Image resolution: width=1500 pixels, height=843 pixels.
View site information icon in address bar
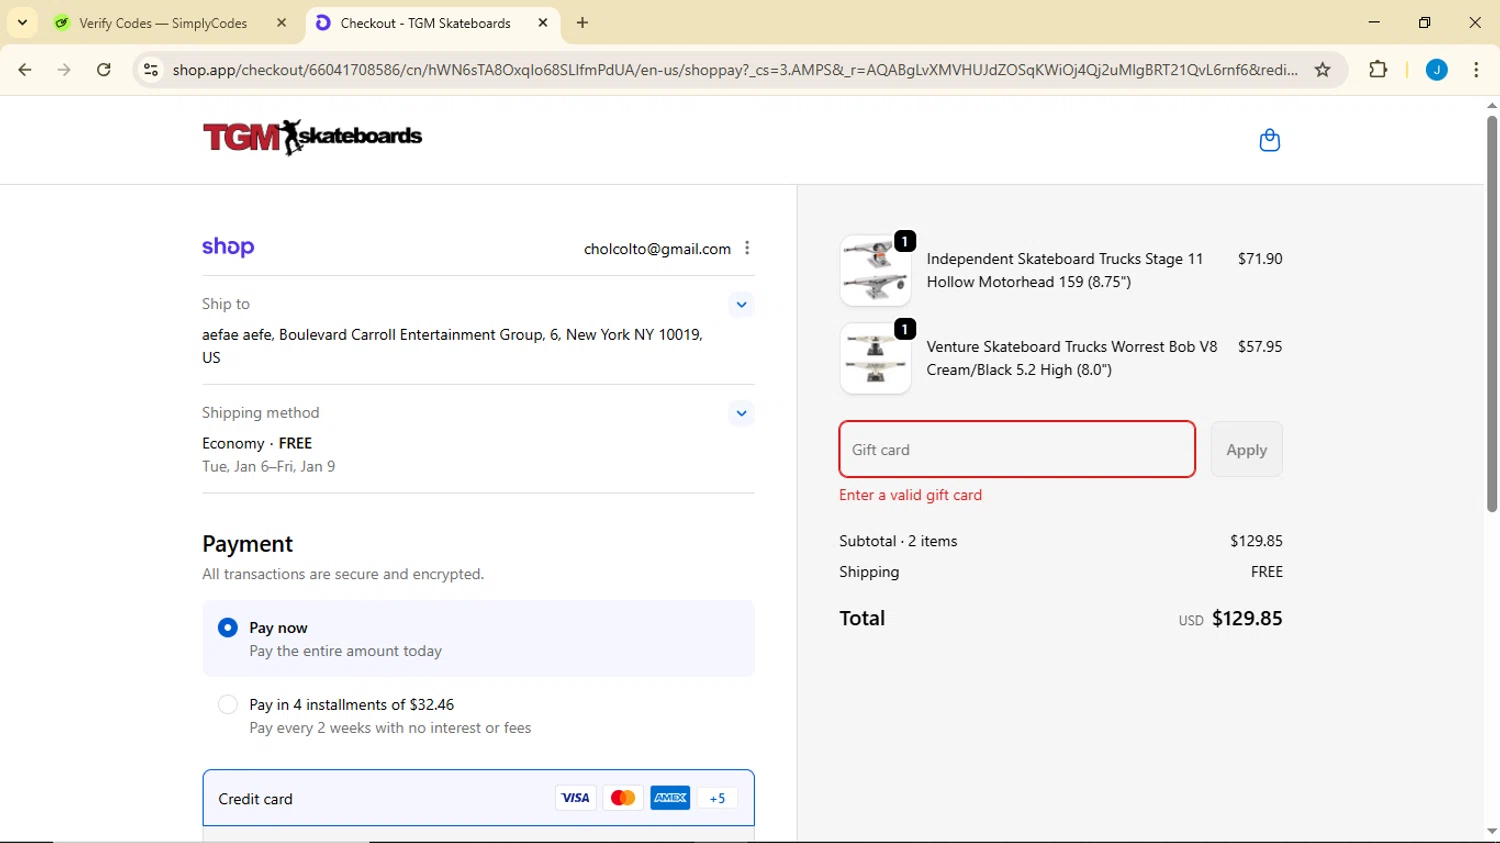pos(151,70)
